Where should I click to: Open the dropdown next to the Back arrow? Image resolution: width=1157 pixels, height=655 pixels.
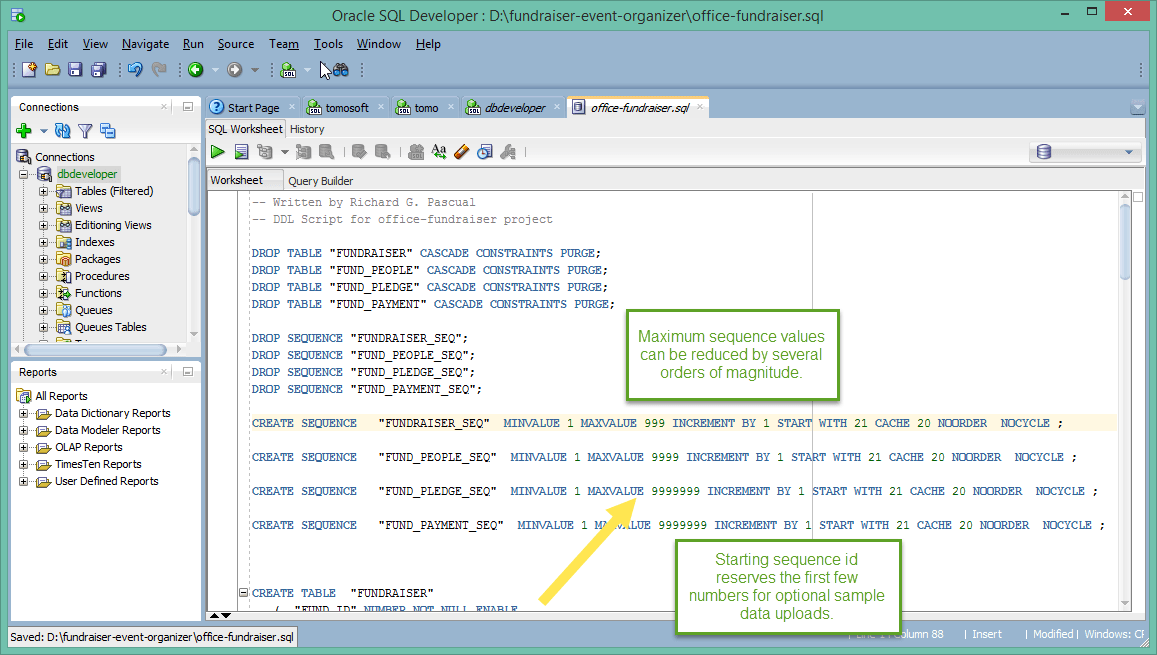215,70
